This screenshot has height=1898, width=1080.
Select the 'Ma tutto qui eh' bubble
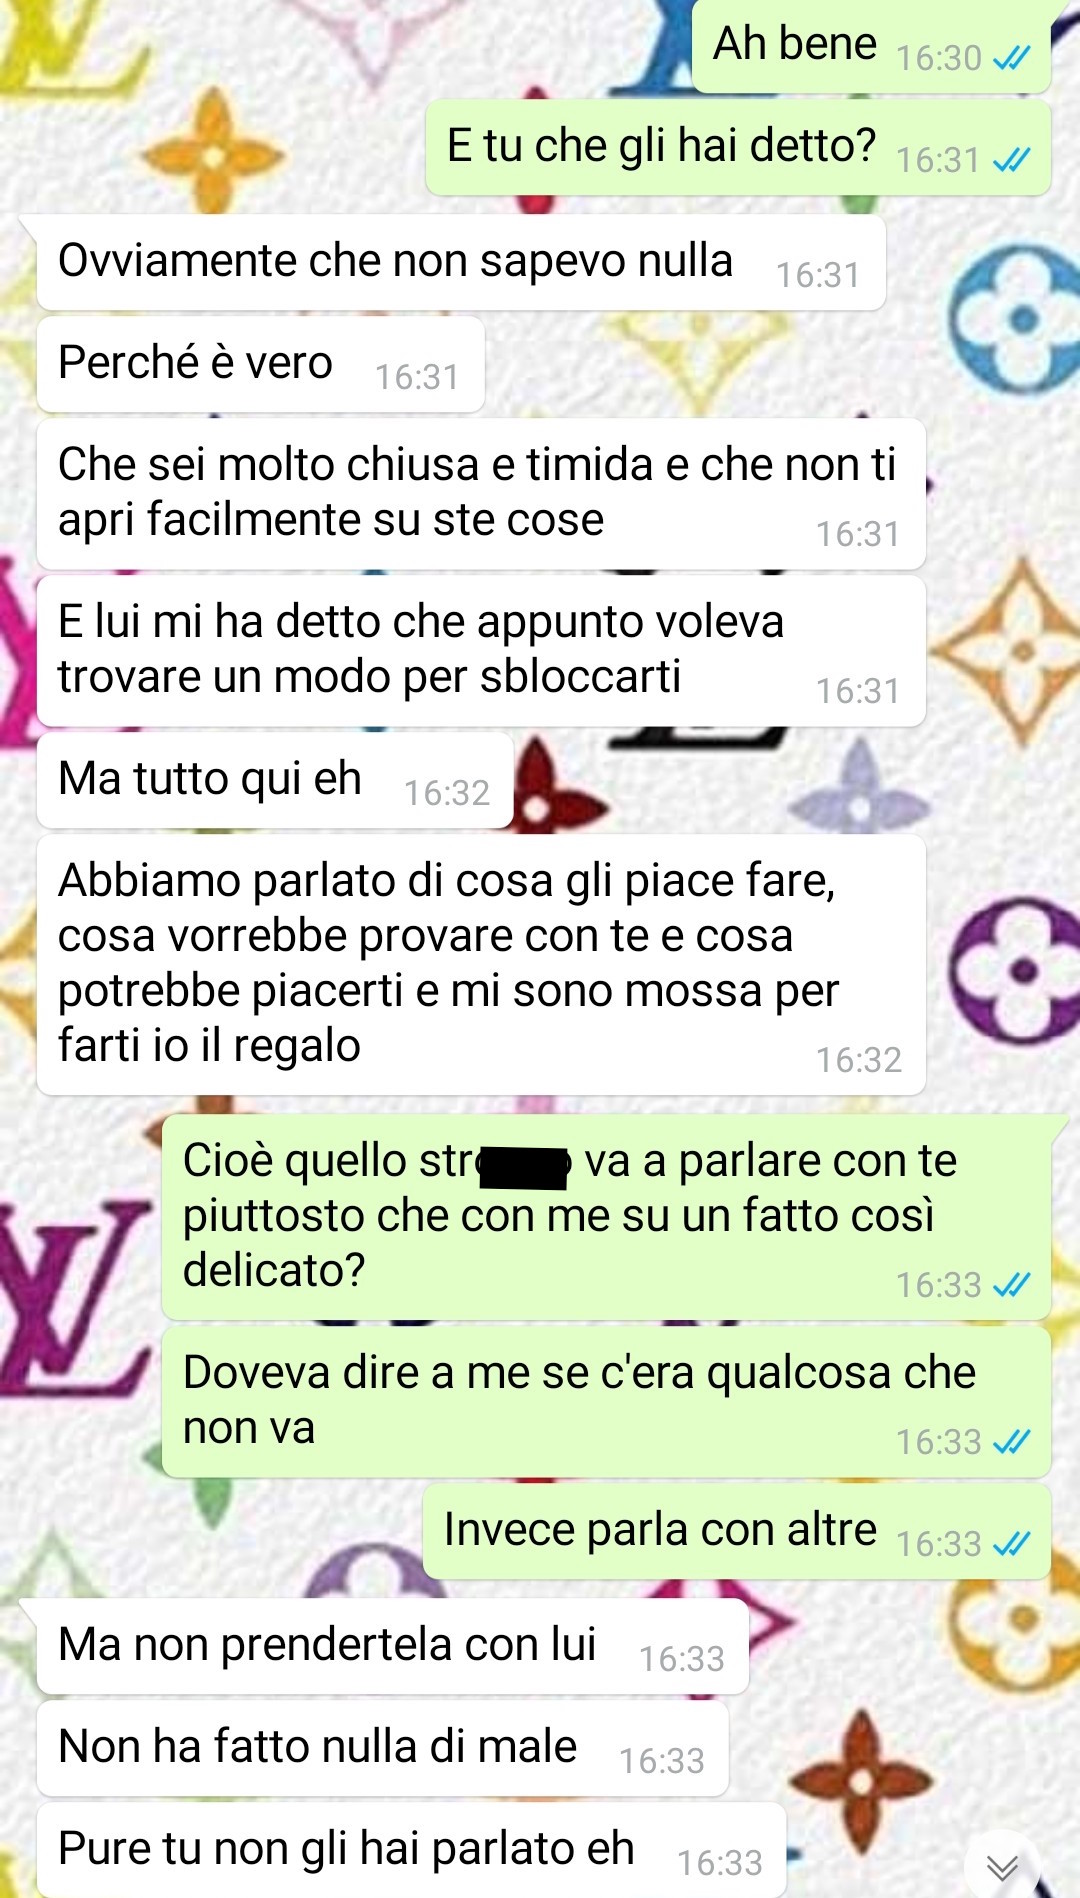point(275,780)
